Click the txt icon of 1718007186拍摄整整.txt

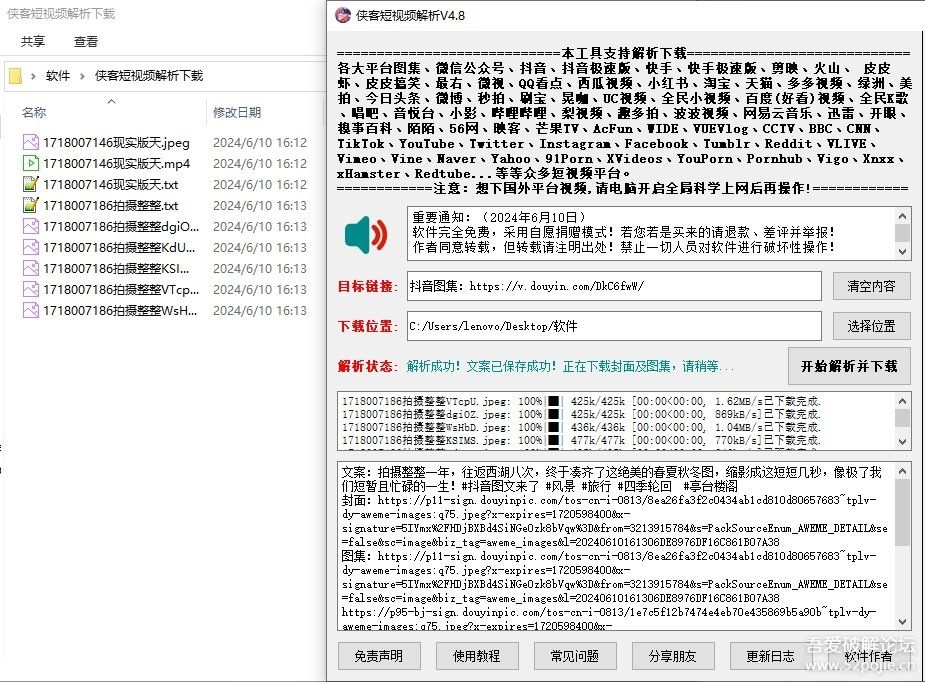[31, 205]
